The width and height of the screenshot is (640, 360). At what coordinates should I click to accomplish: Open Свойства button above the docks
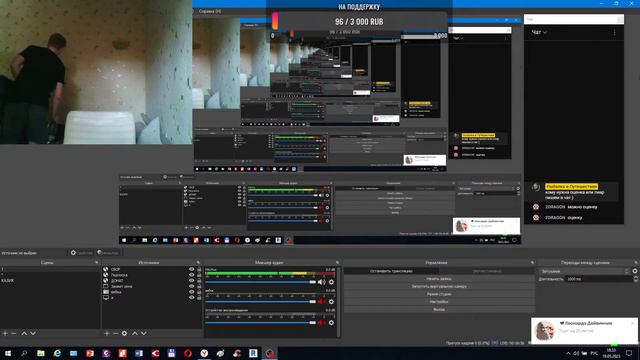82,253
